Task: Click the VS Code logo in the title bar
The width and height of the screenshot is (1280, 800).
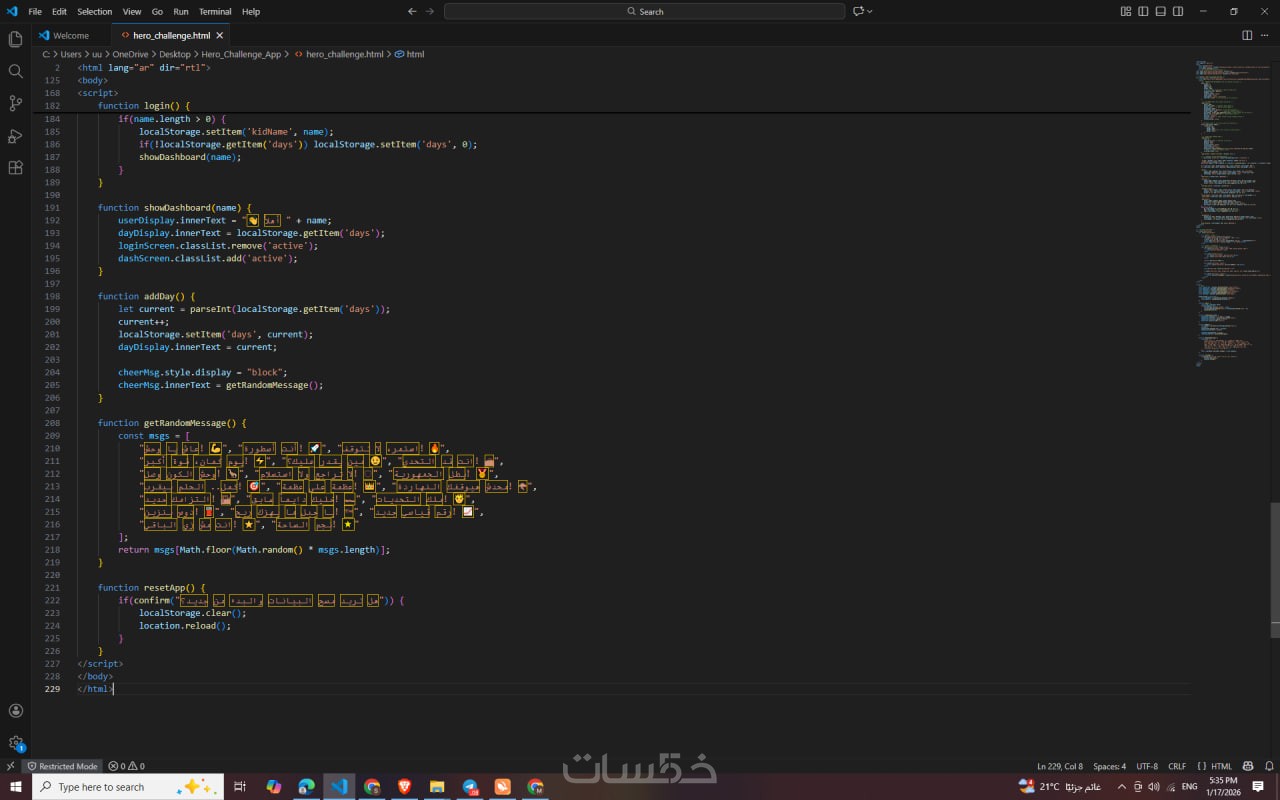Action: (12, 11)
